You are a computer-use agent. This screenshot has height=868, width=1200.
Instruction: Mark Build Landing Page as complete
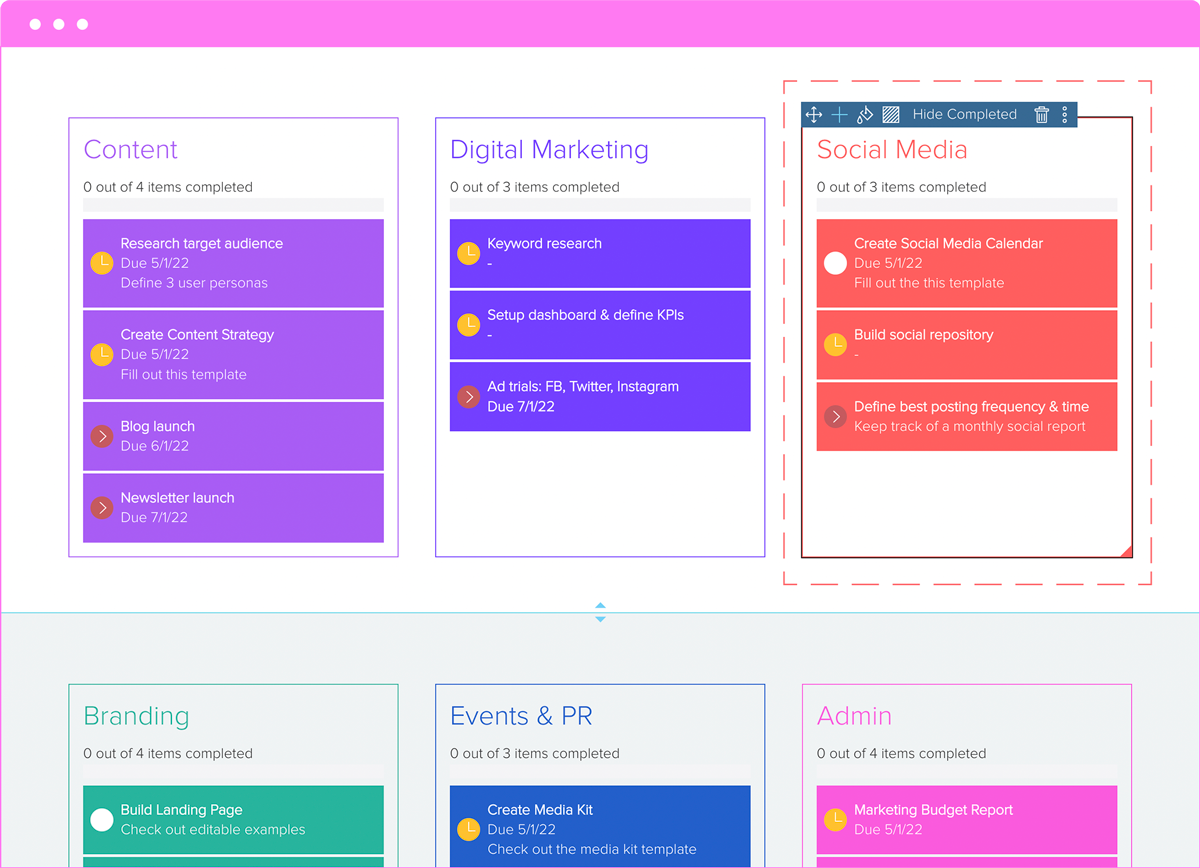pyautogui.click(x=102, y=820)
